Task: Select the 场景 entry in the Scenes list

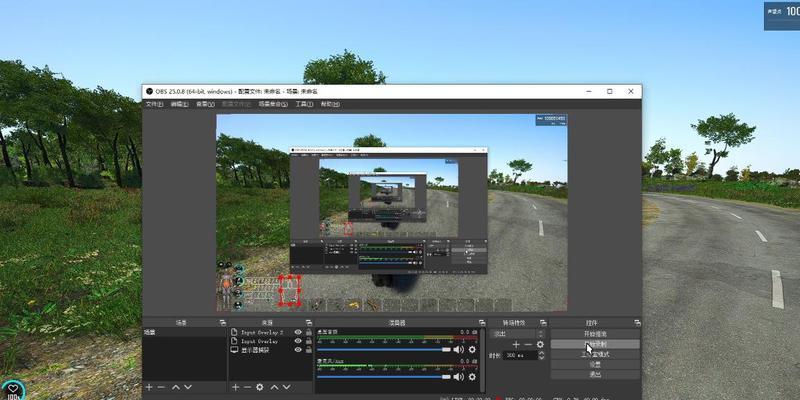Action: (x=184, y=332)
